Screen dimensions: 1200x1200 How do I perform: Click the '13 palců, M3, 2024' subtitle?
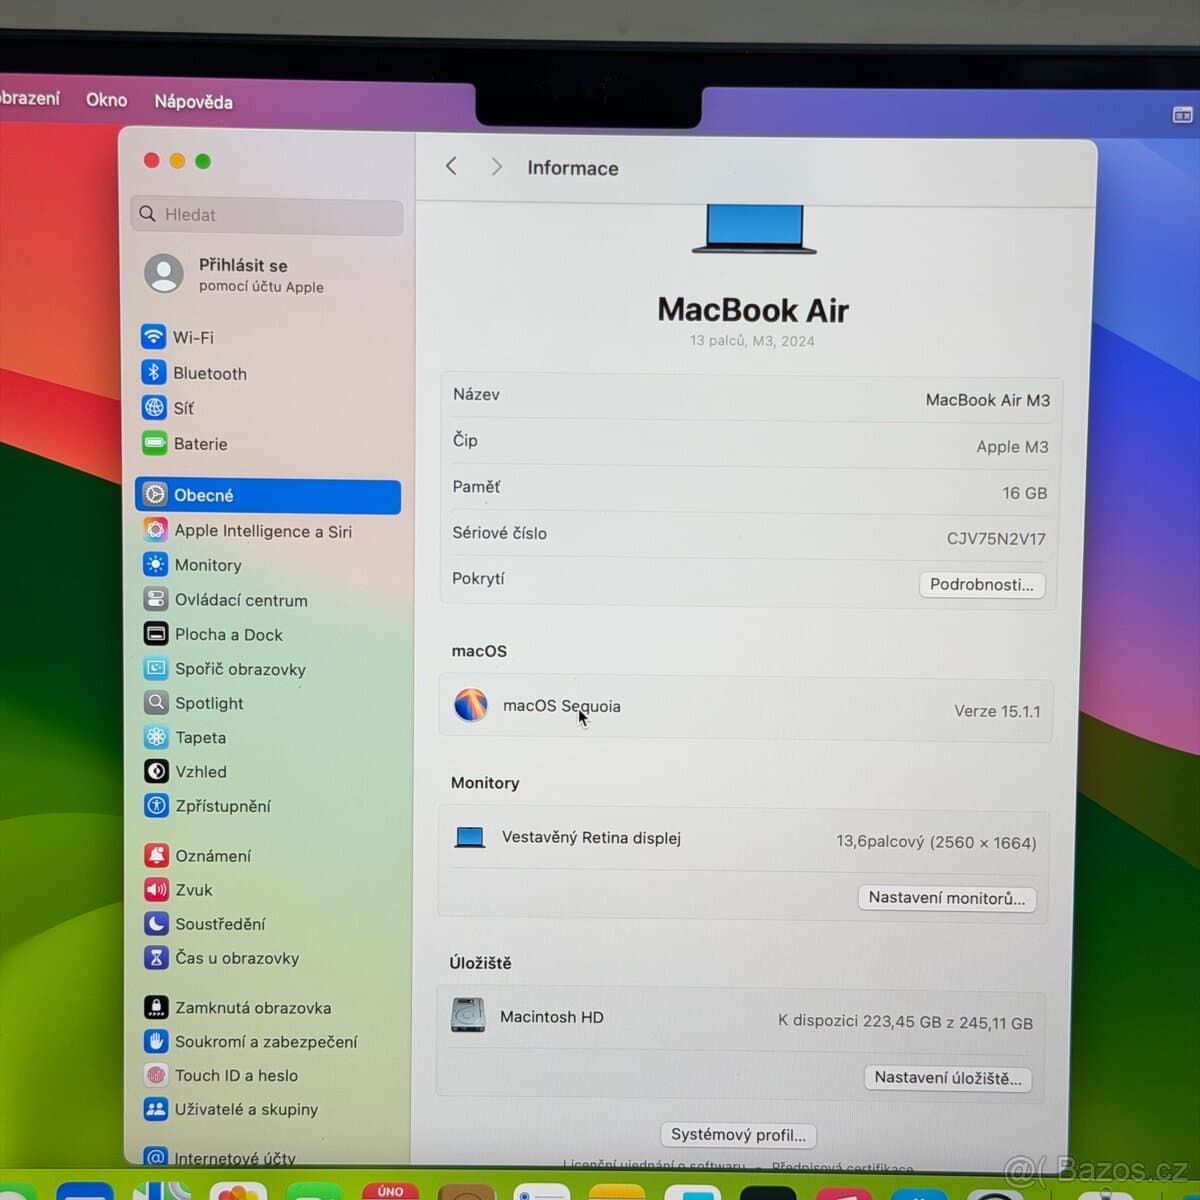click(x=752, y=341)
